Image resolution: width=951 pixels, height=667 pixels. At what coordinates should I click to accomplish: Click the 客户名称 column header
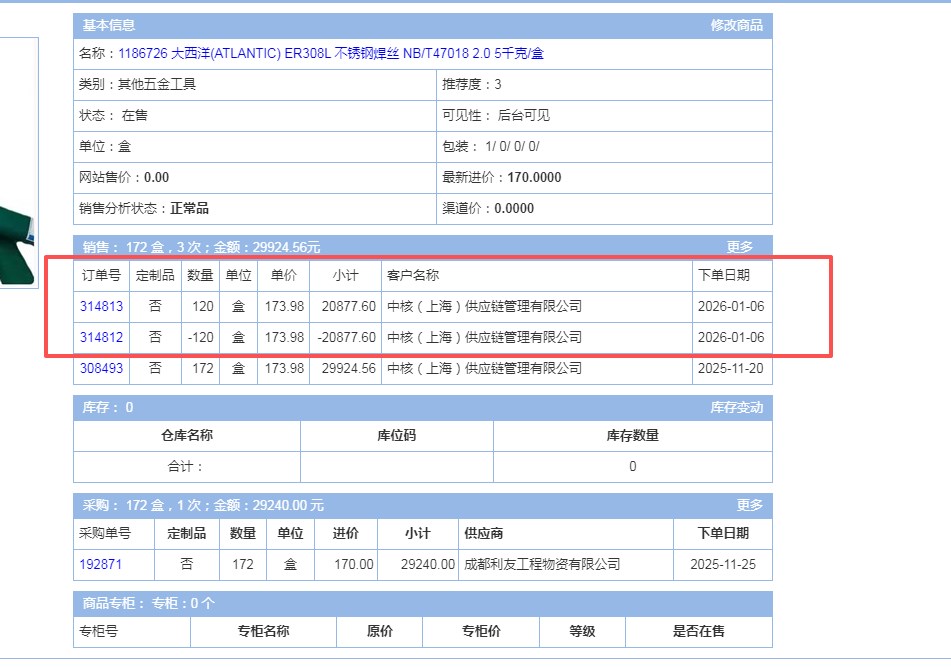(413, 275)
